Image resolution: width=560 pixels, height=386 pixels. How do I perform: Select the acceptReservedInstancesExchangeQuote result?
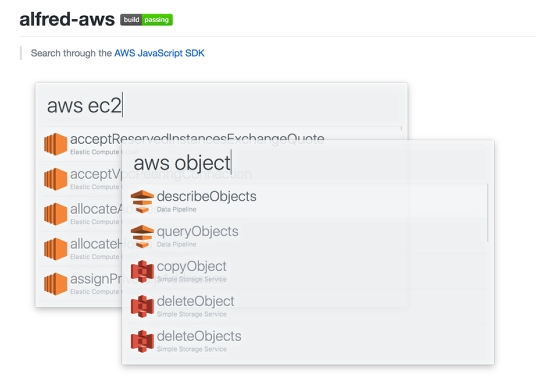[x=221, y=144]
